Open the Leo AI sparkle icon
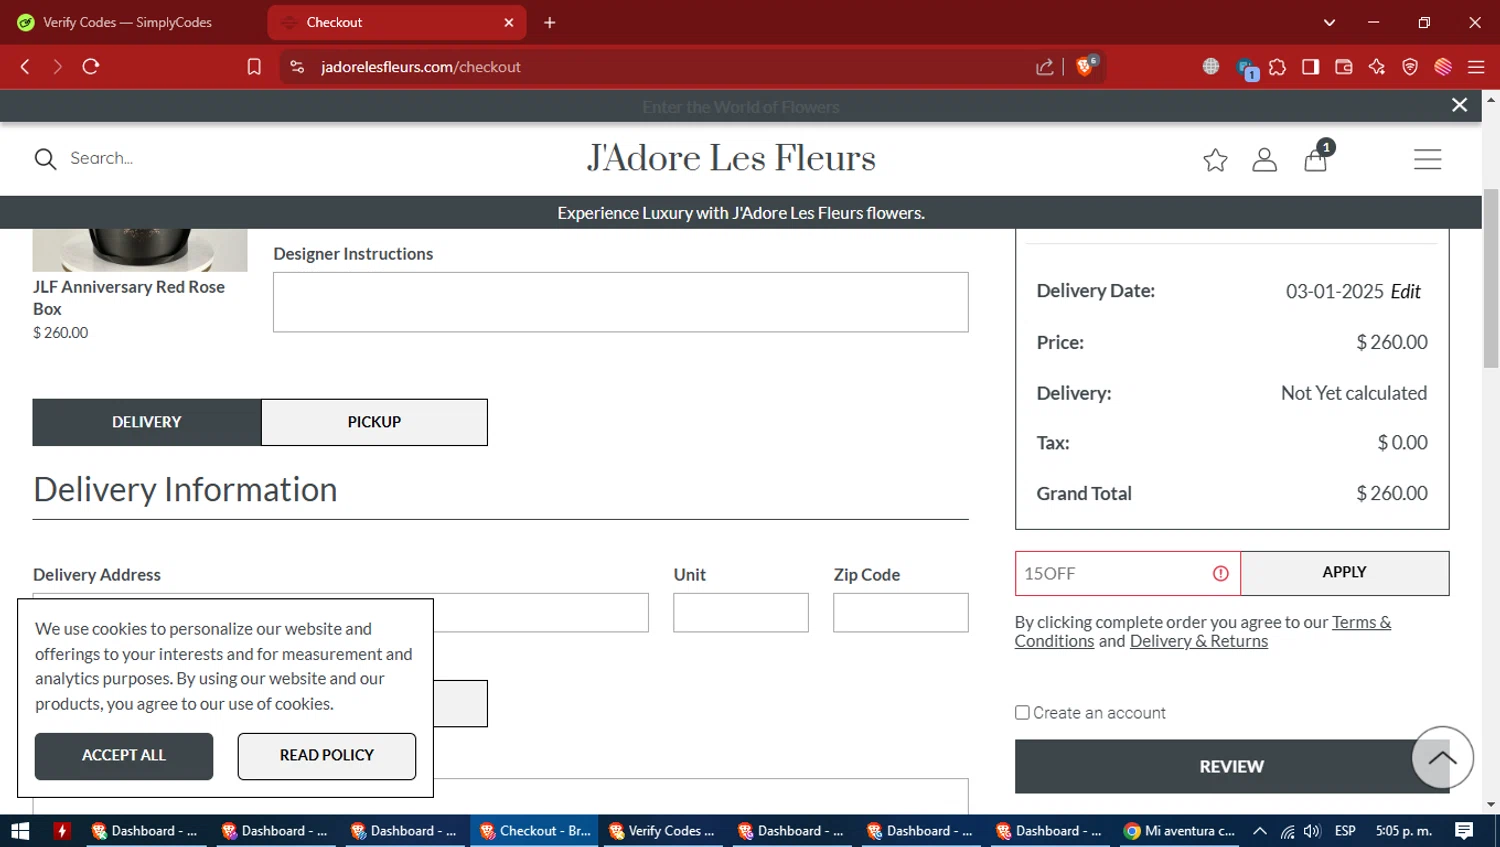1500x847 pixels. (1377, 67)
